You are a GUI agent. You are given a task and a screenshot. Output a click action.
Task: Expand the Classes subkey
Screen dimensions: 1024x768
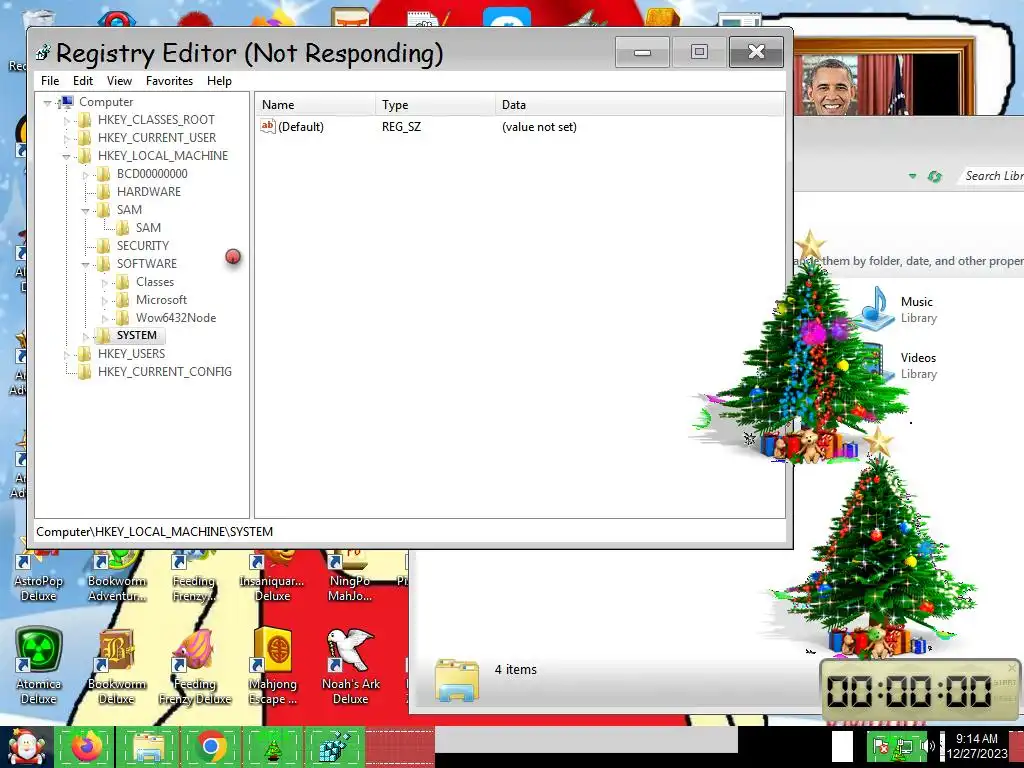click(104, 283)
